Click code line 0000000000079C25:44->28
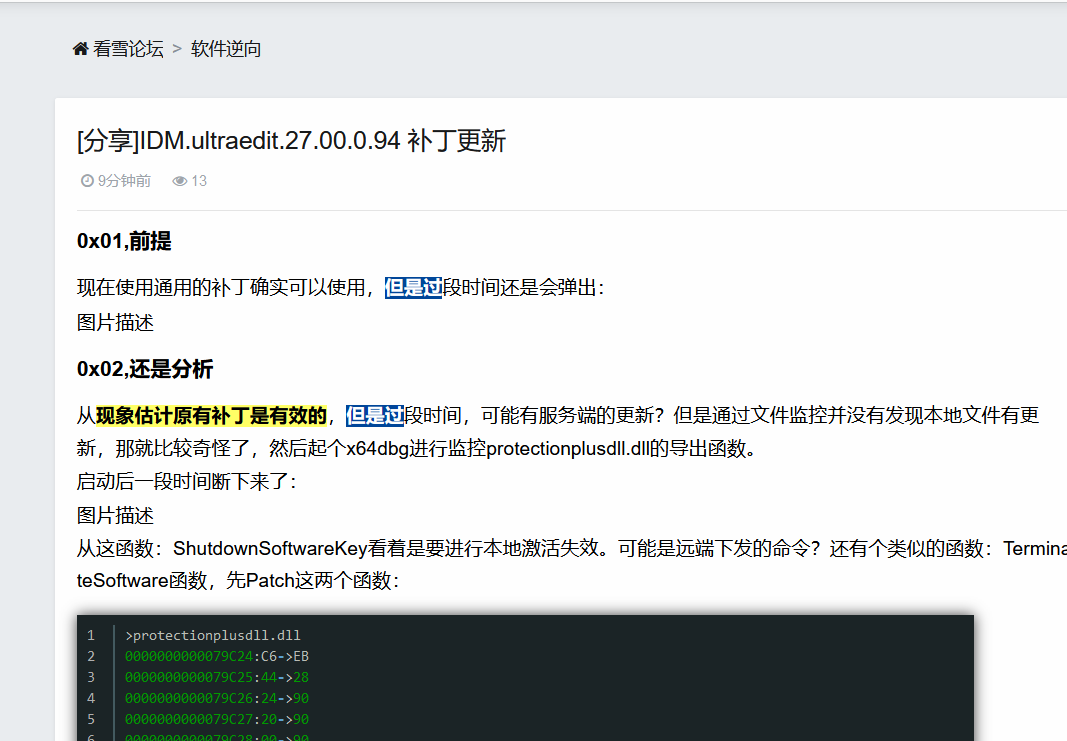The width and height of the screenshot is (1067, 741). tap(217, 678)
